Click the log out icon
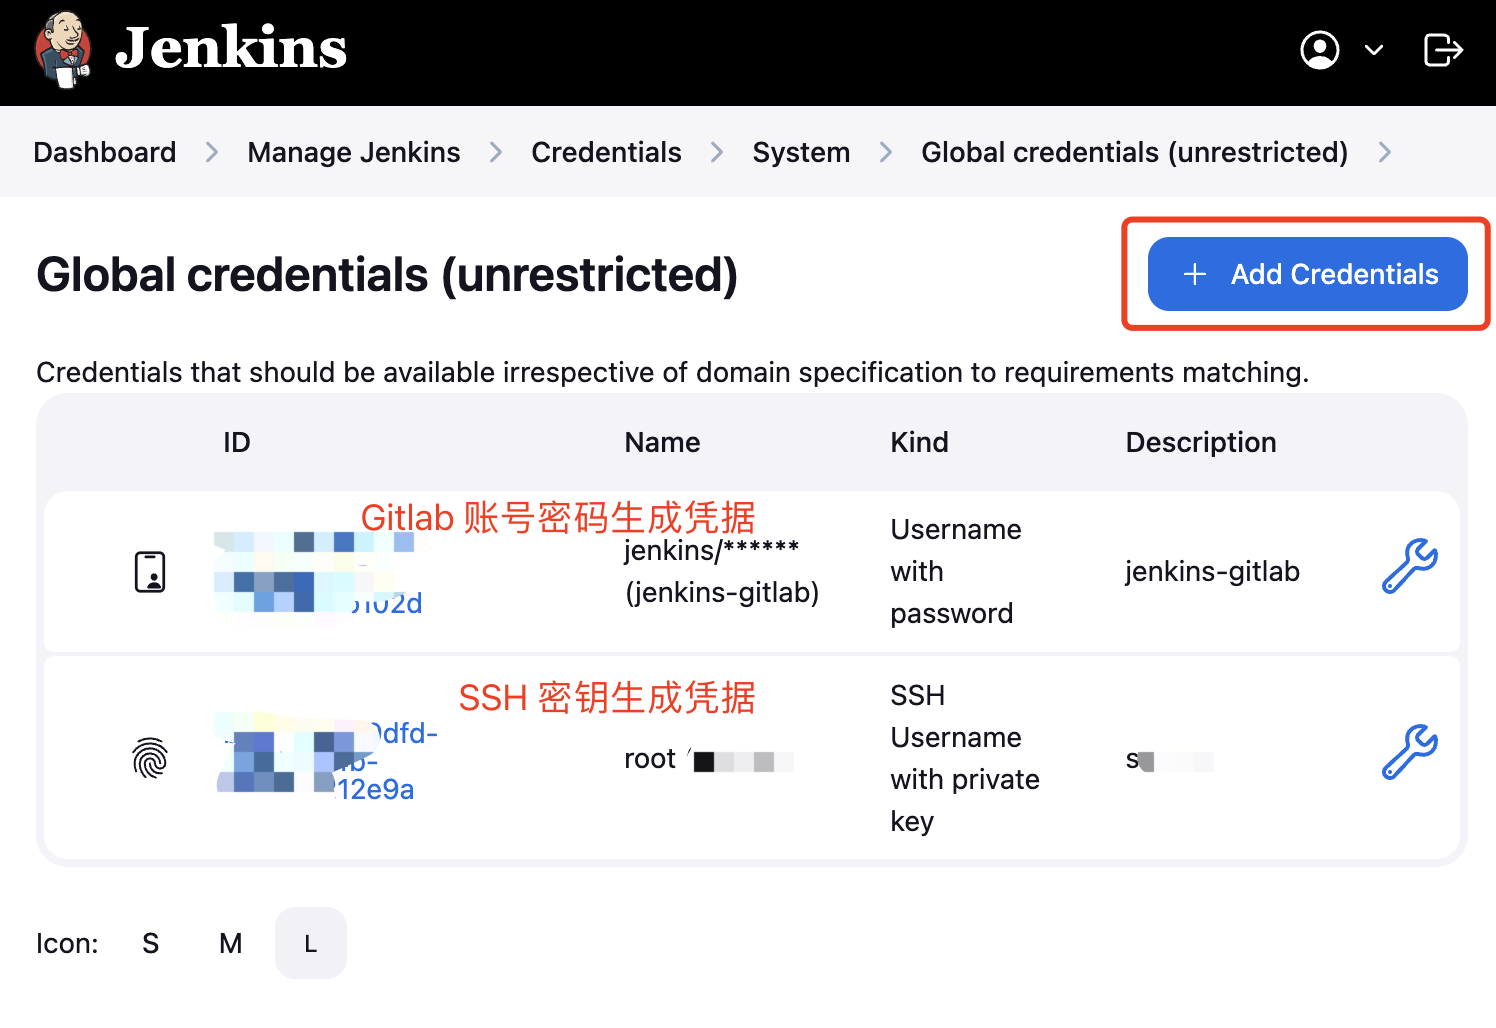 pos(1442,49)
